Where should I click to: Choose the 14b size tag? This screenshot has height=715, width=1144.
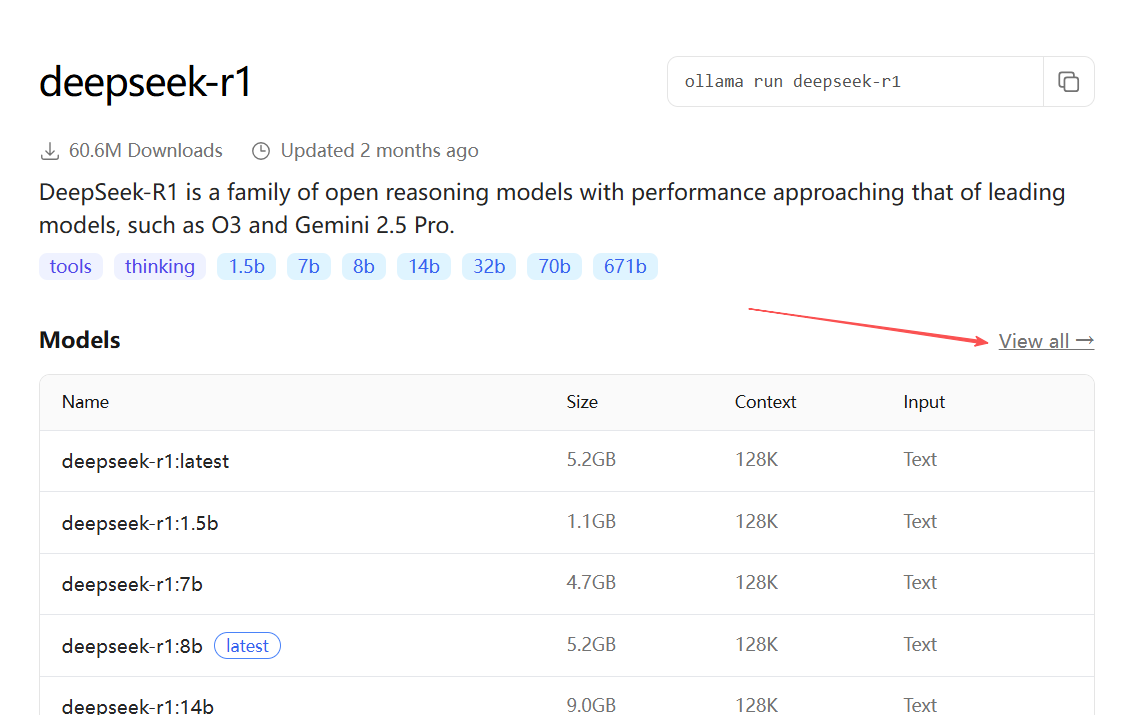point(424,266)
